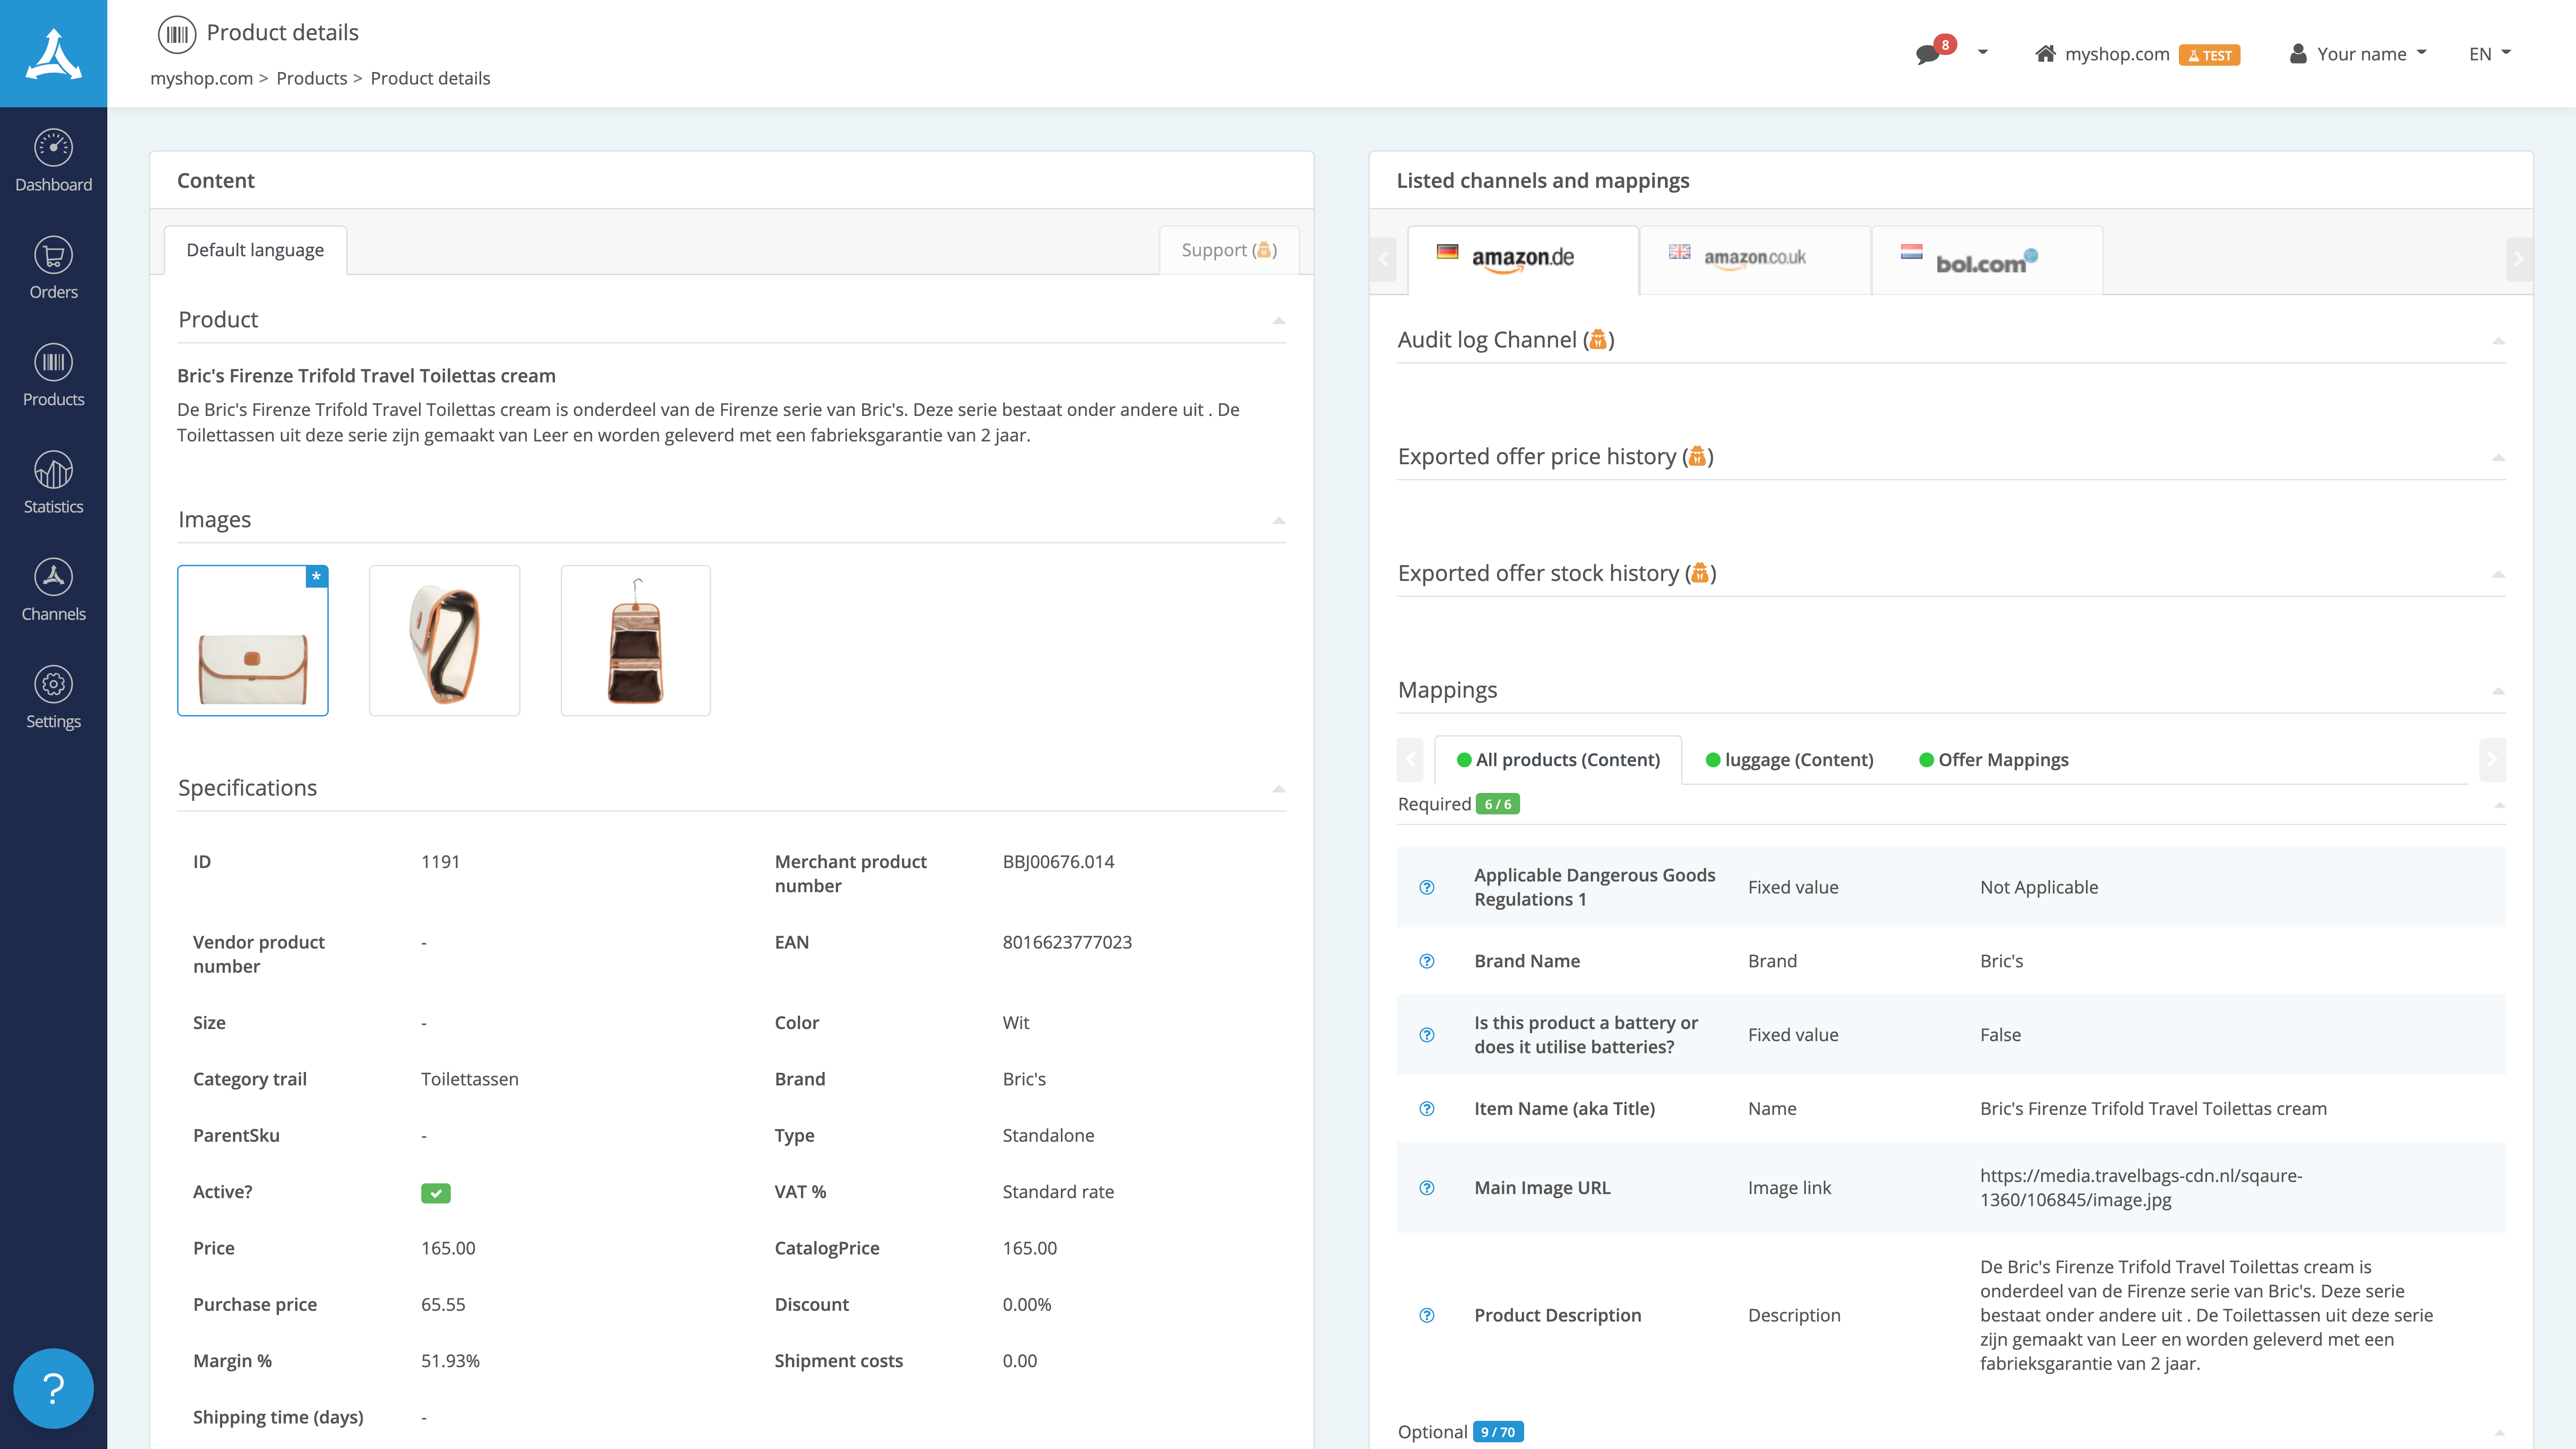Image resolution: width=2576 pixels, height=1449 pixels.
Task: Open Settings from the sidebar
Action: (x=53, y=696)
